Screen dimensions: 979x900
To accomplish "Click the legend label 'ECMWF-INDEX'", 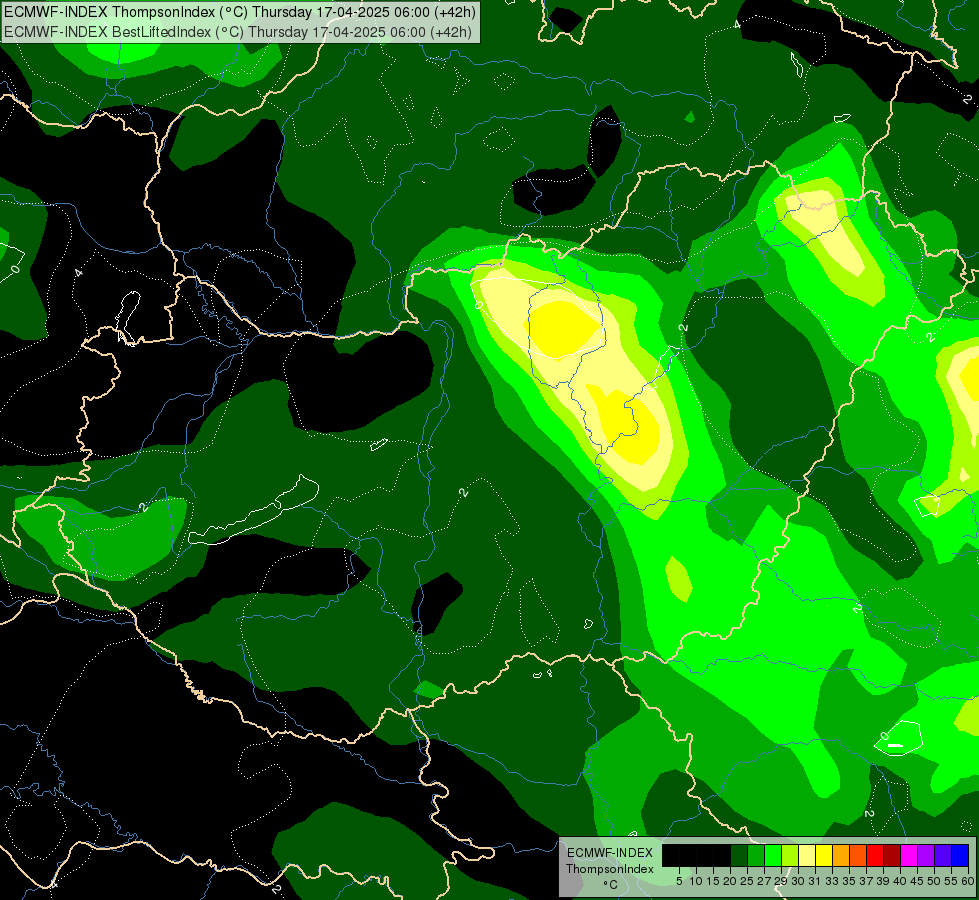I will tap(610, 853).
